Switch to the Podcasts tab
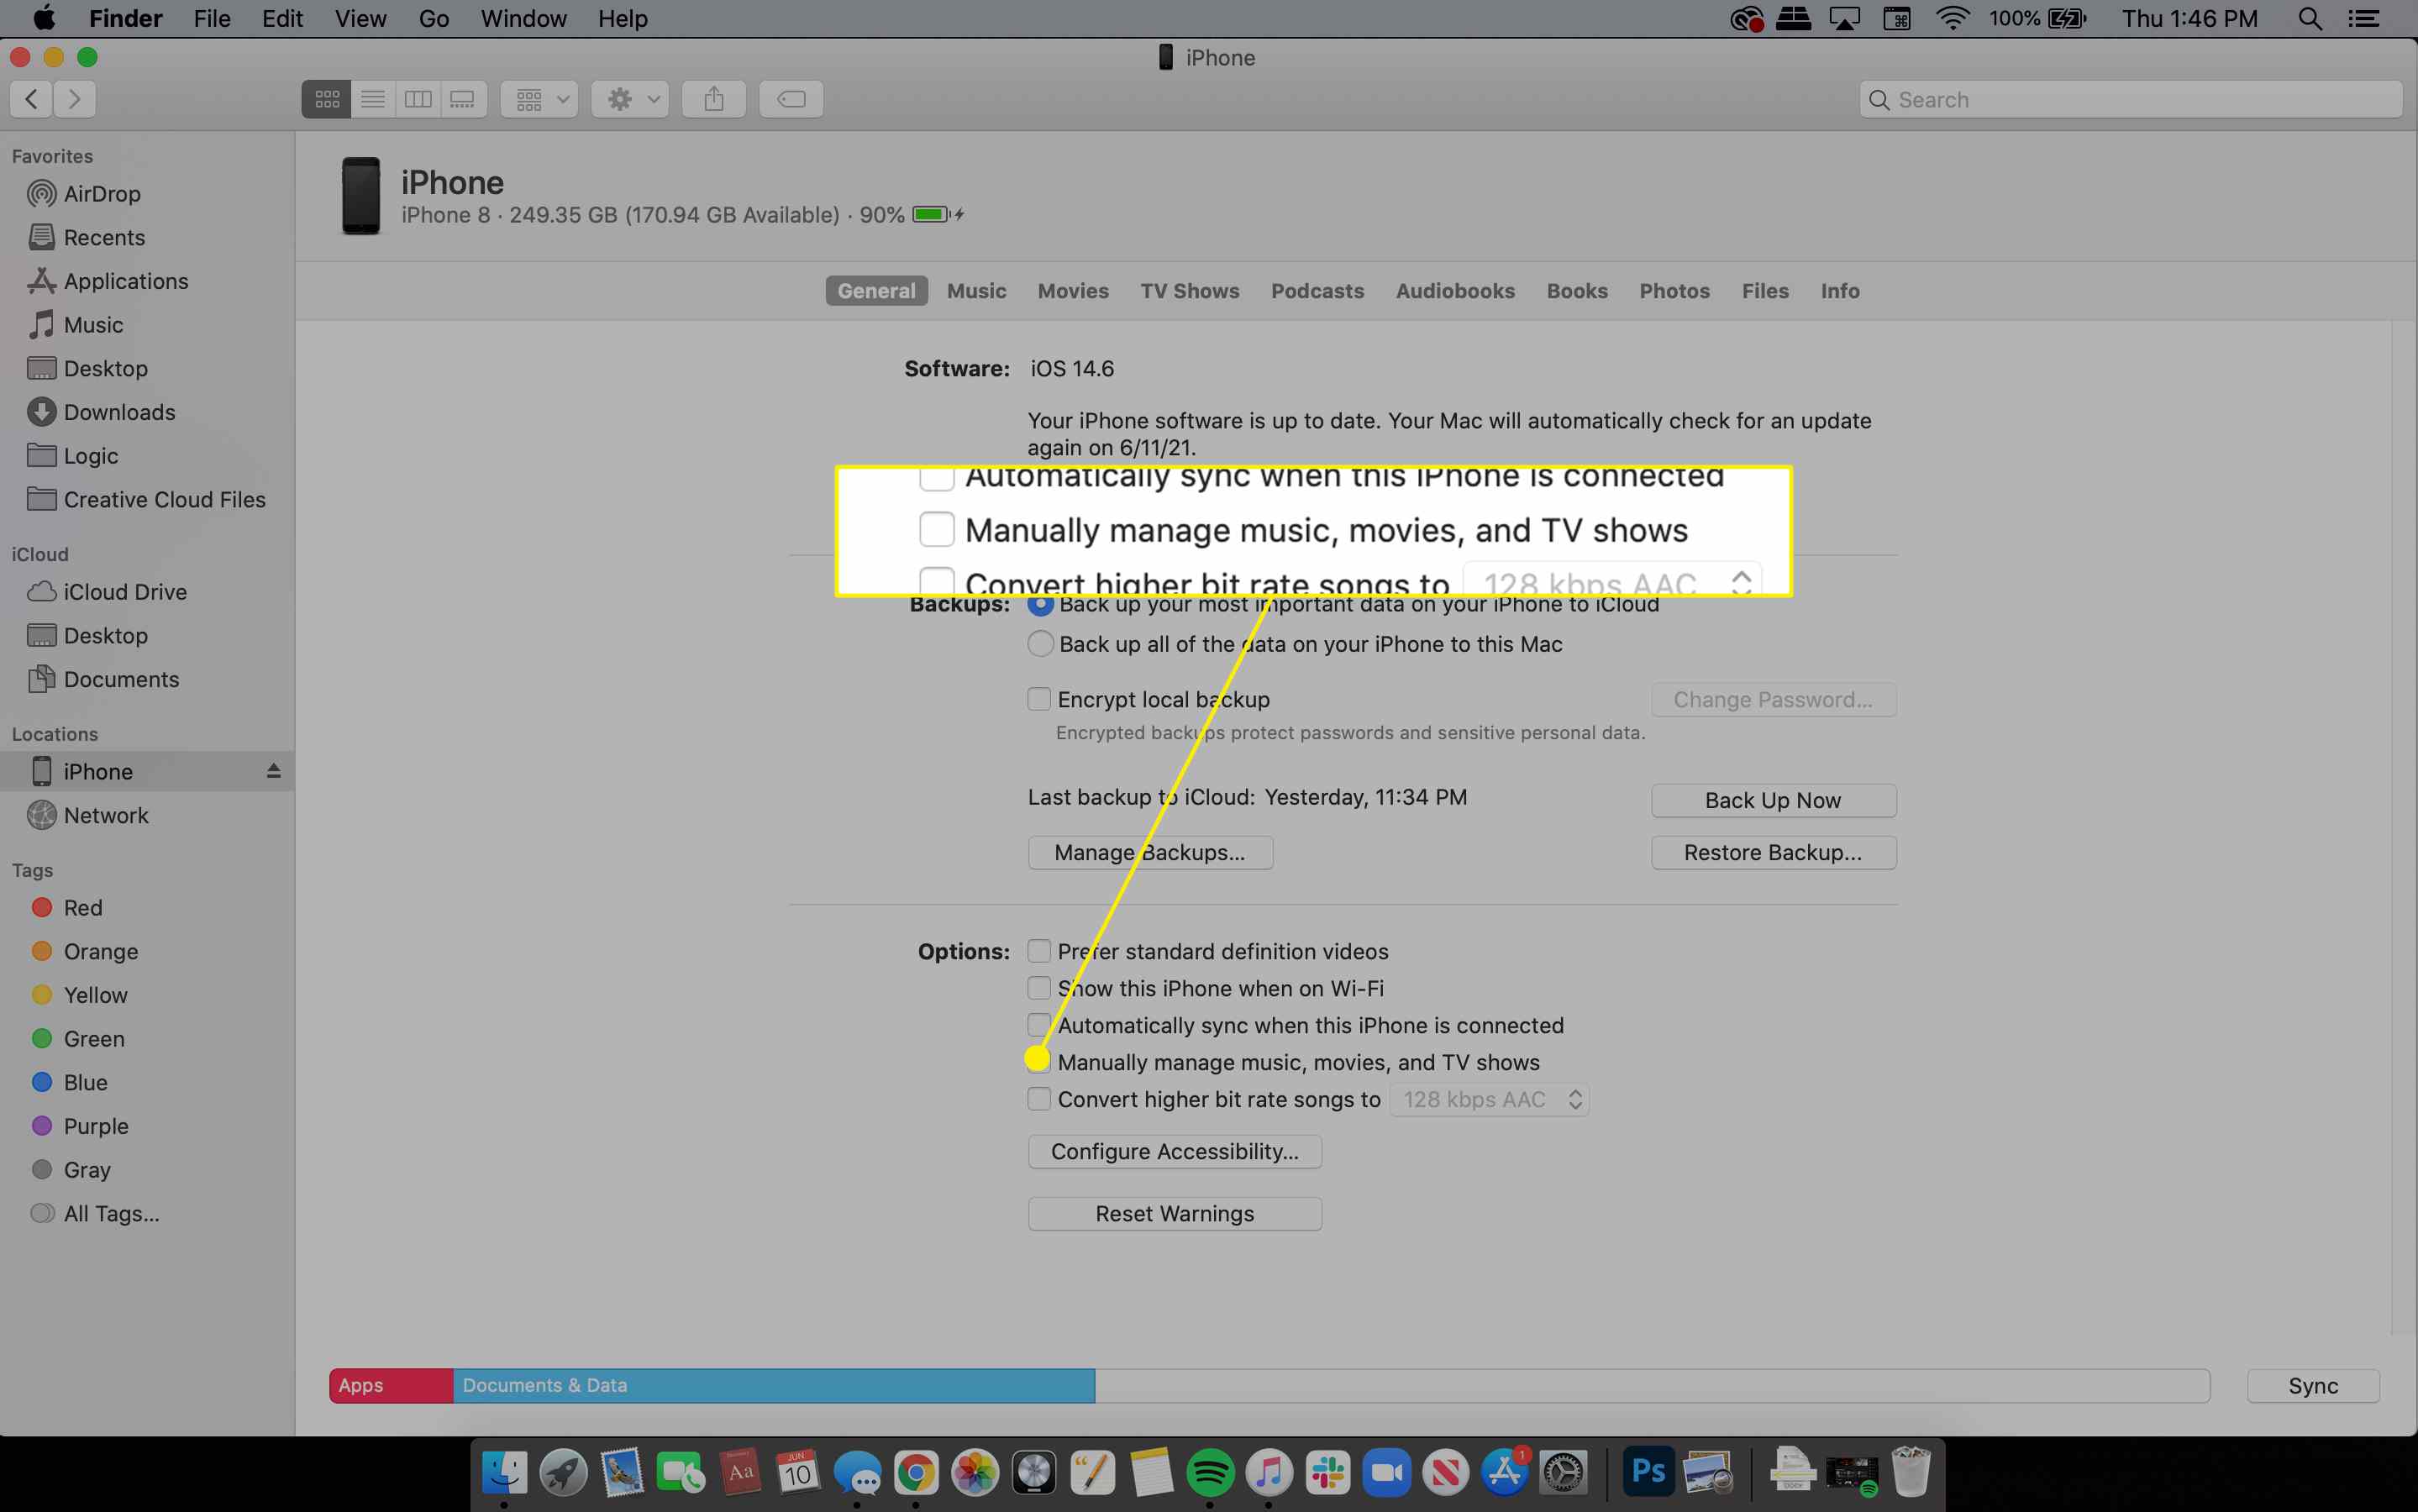Viewport: 2418px width, 1512px height. [1317, 291]
